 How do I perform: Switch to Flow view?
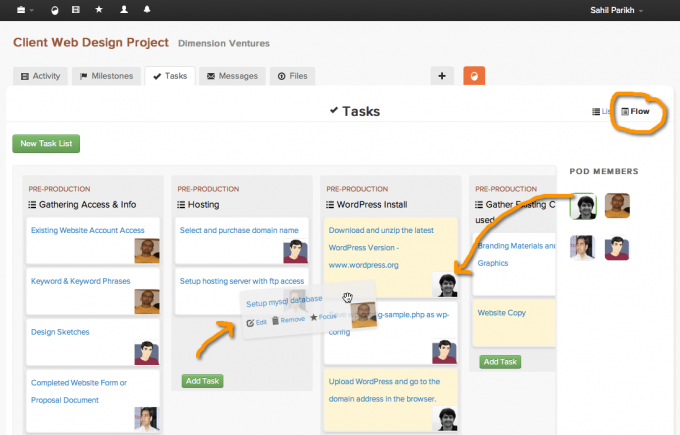click(635, 111)
